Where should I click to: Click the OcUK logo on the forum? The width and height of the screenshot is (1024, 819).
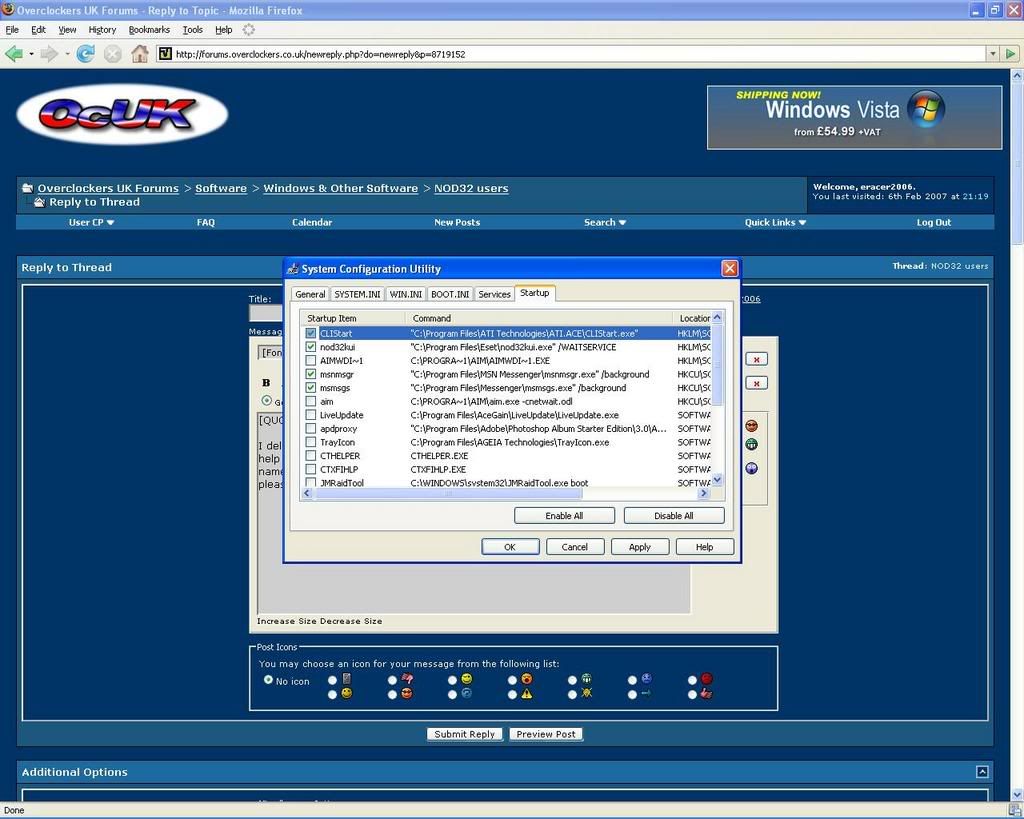coord(122,114)
